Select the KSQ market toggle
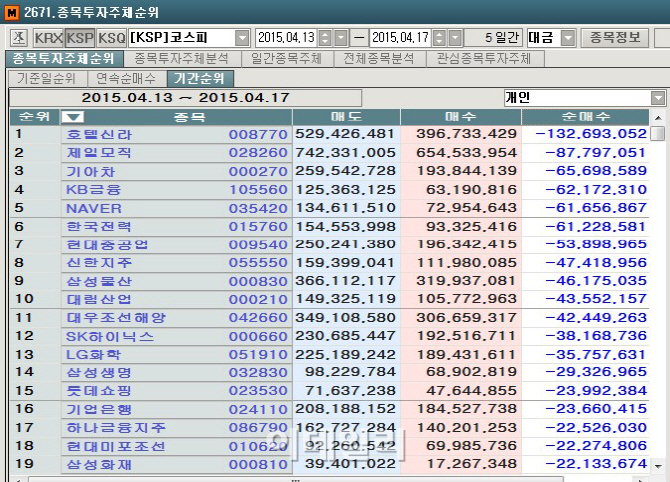This screenshot has height=482, width=670. 112,38
